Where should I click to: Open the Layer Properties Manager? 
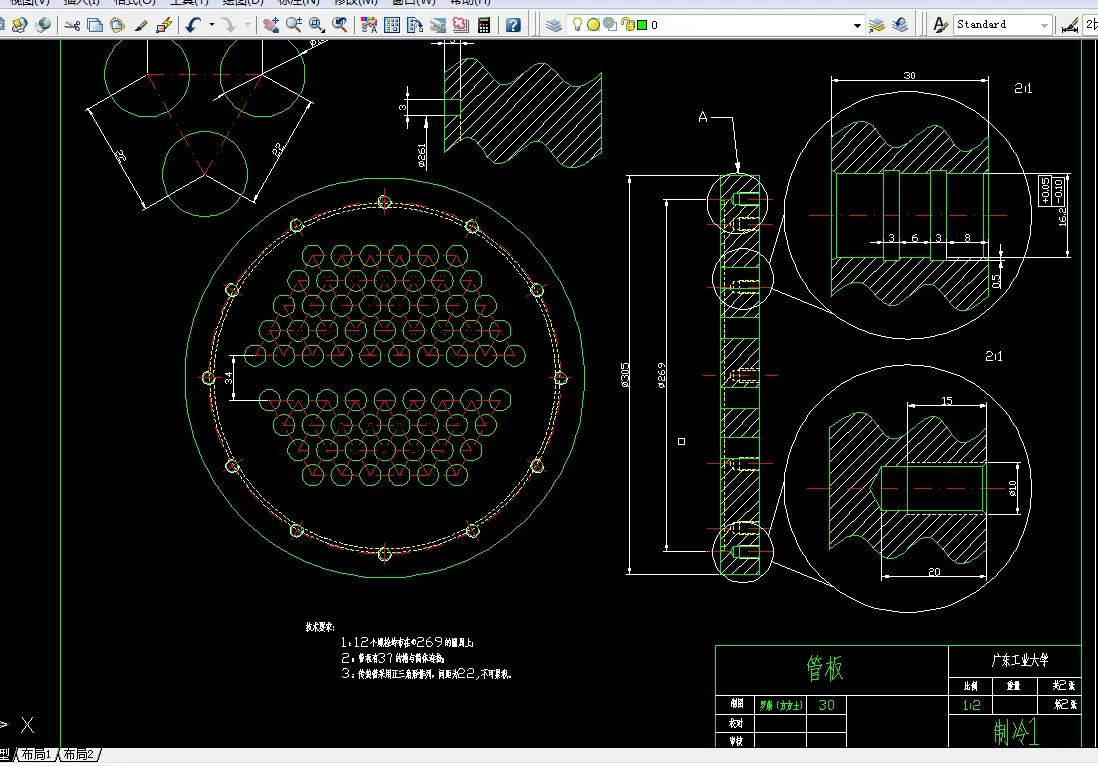(554, 25)
